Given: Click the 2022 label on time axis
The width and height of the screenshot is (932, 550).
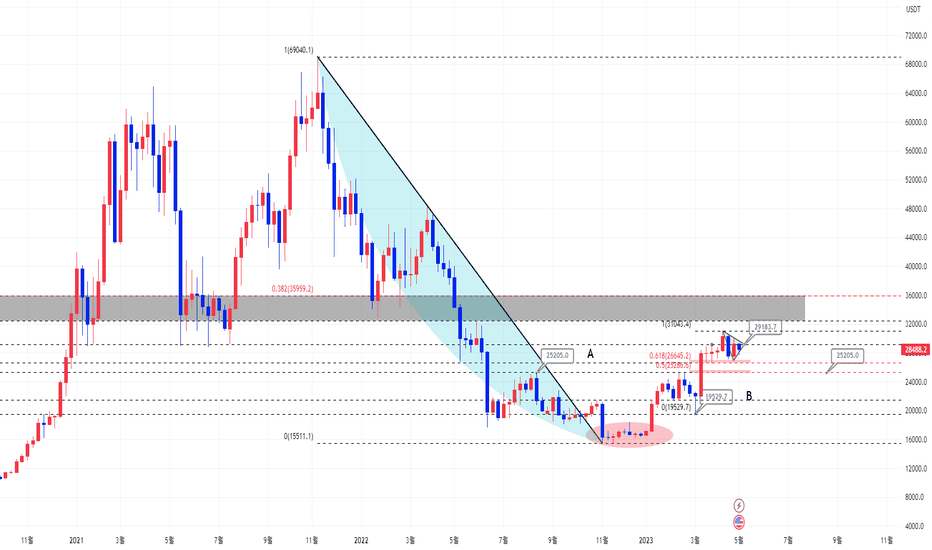Looking at the screenshot, I should (x=361, y=540).
